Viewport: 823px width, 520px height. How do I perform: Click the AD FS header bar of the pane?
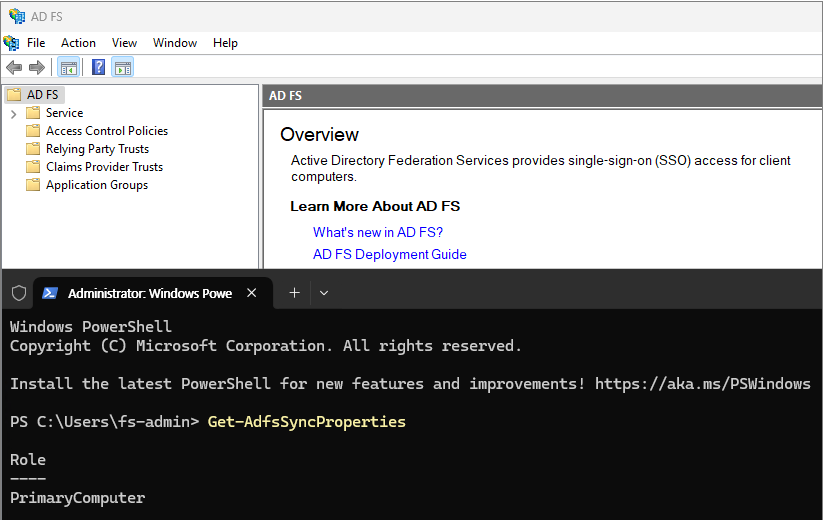coord(542,95)
